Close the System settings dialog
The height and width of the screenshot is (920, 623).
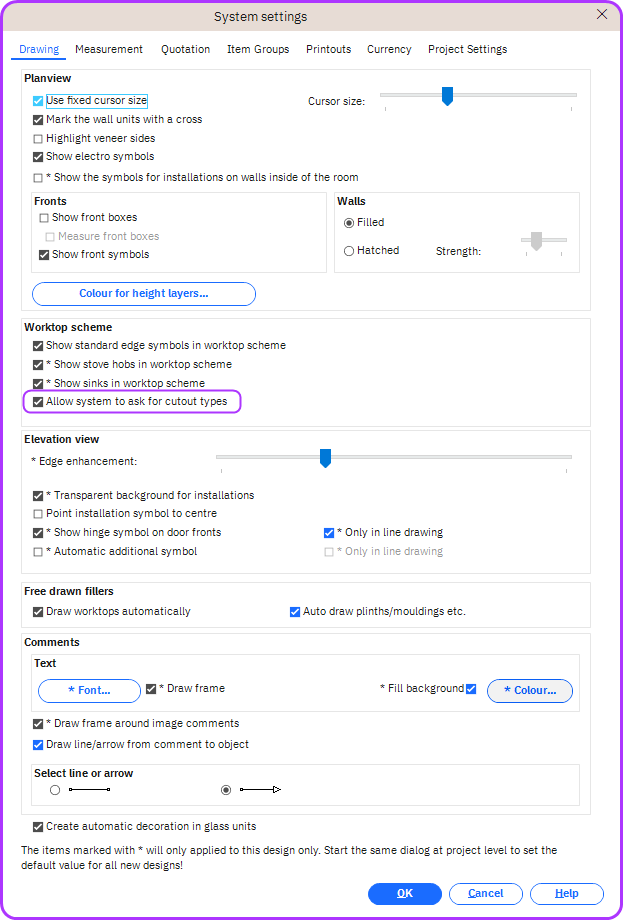point(601,15)
